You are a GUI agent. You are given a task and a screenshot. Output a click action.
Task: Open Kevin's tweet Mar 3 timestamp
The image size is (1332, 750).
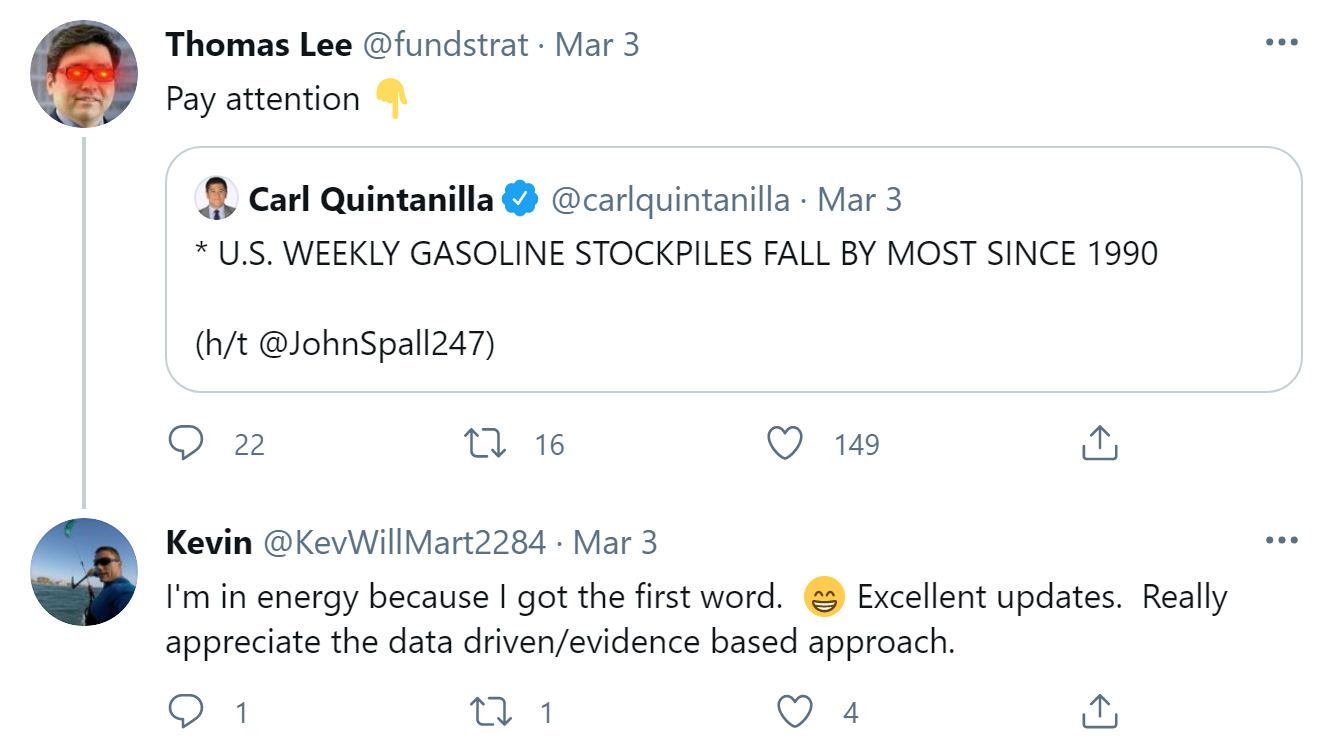616,543
